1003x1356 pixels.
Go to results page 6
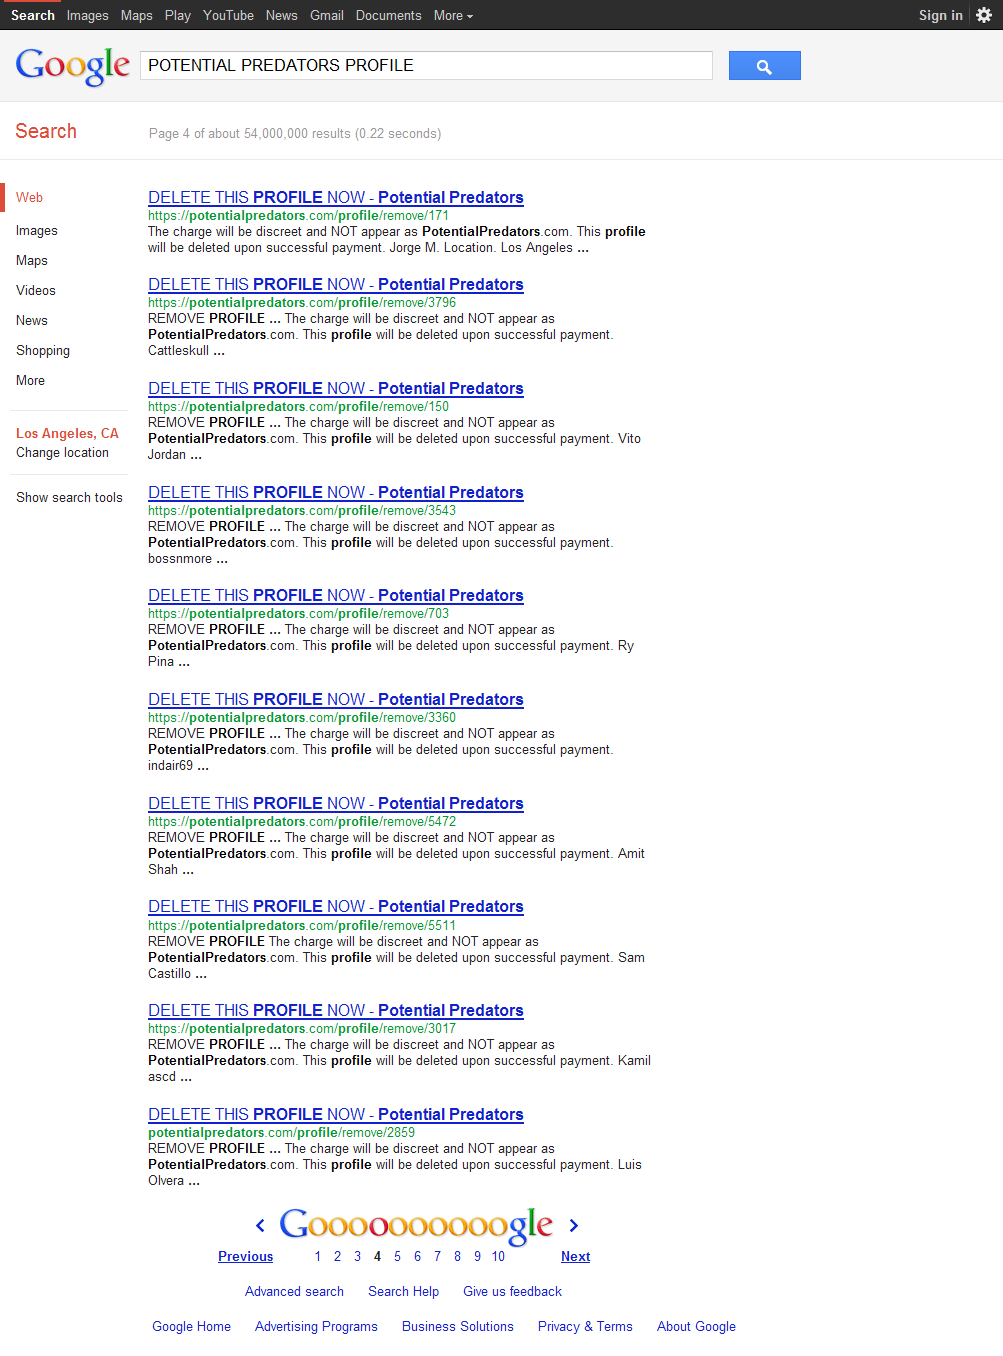[x=417, y=1256]
